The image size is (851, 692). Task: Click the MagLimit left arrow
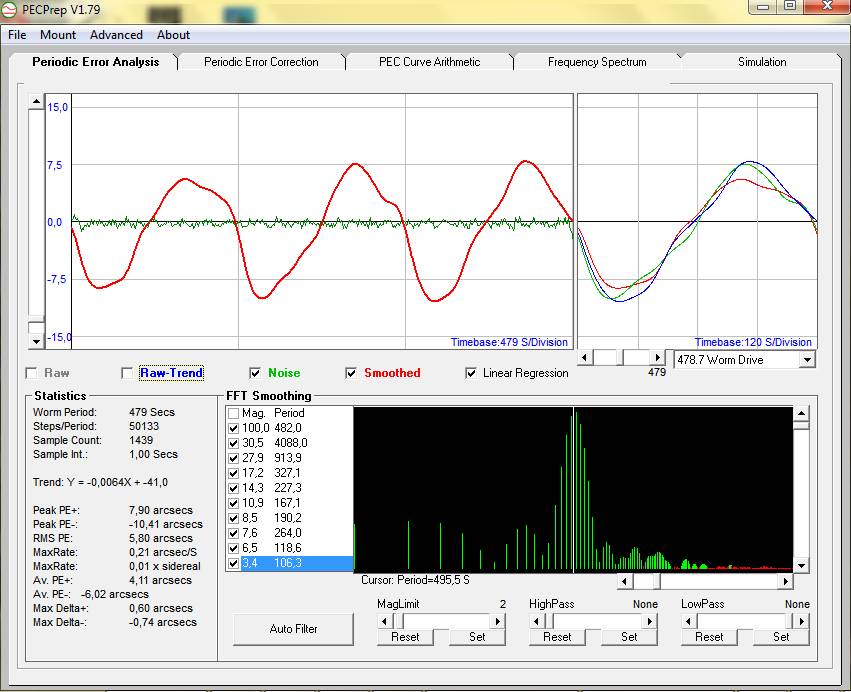pyautogui.click(x=385, y=621)
